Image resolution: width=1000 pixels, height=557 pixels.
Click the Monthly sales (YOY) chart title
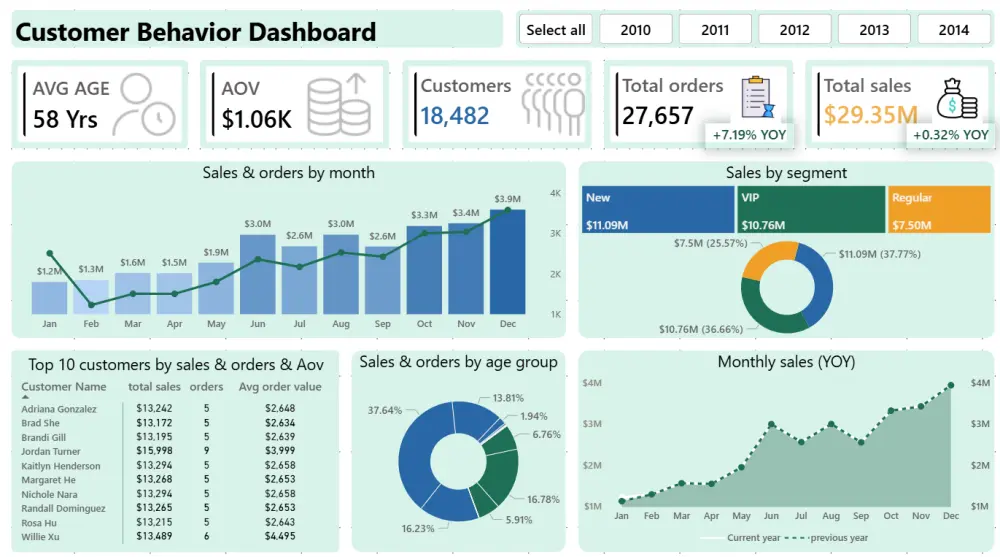click(x=786, y=362)
